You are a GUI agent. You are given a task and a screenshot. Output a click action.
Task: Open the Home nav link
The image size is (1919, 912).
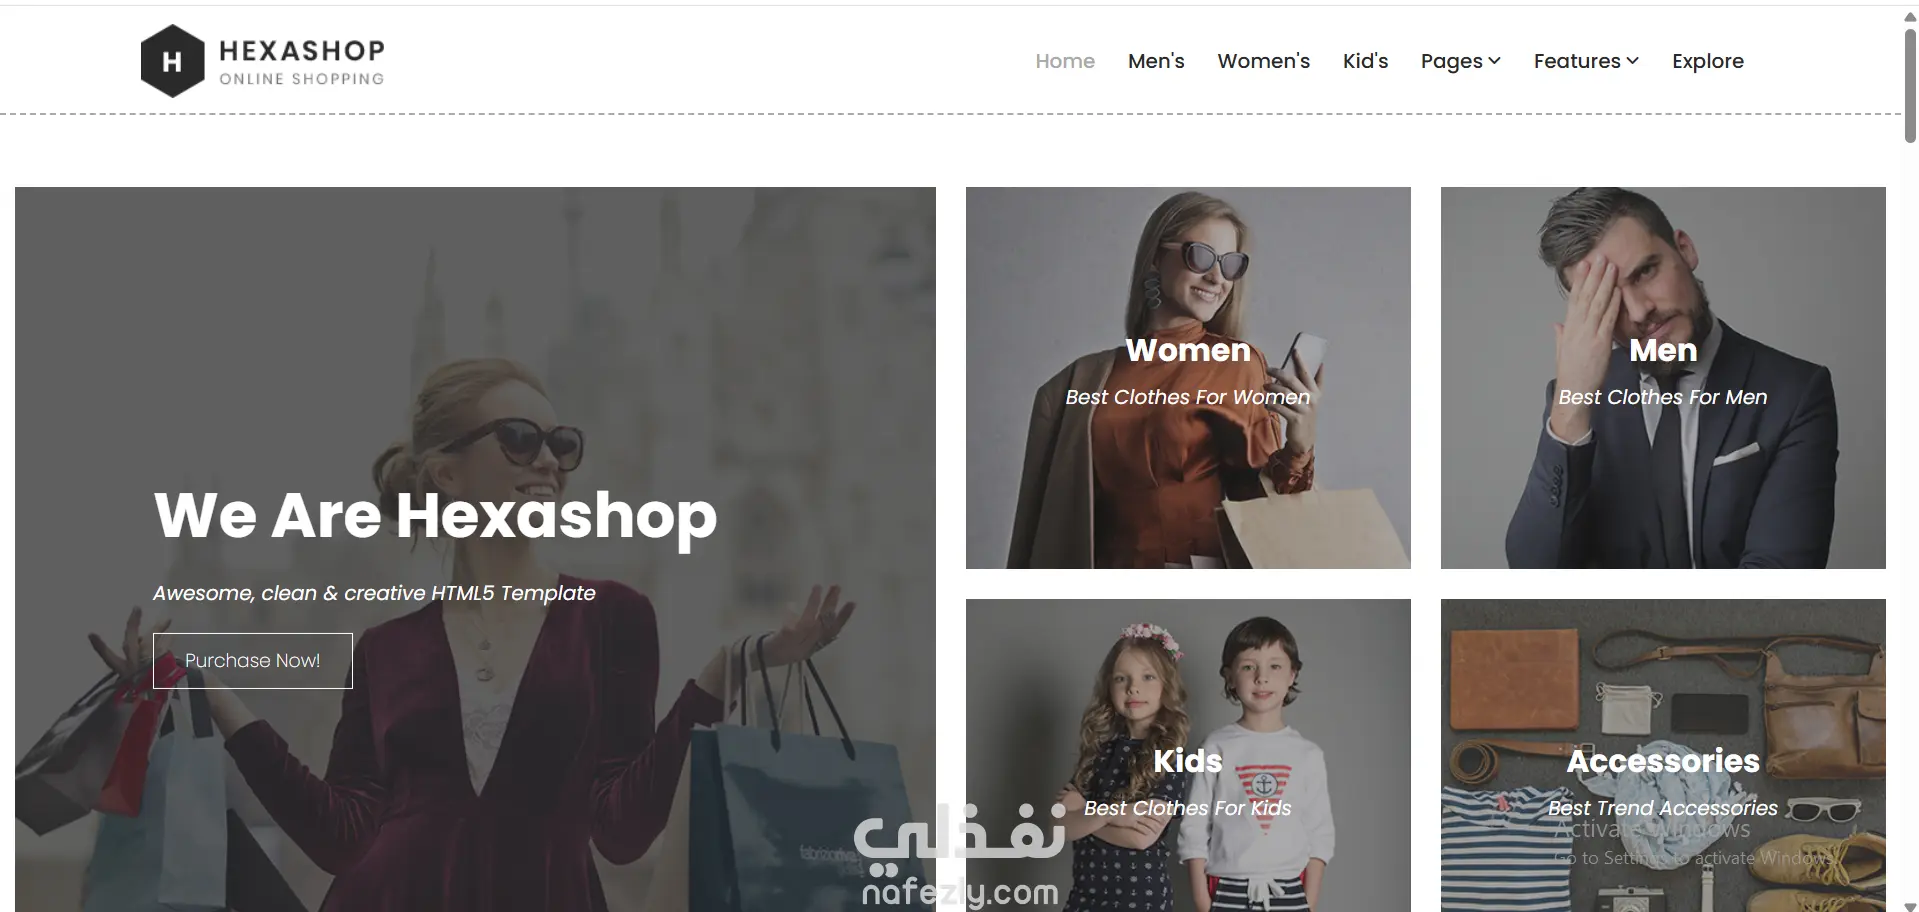1065,61
